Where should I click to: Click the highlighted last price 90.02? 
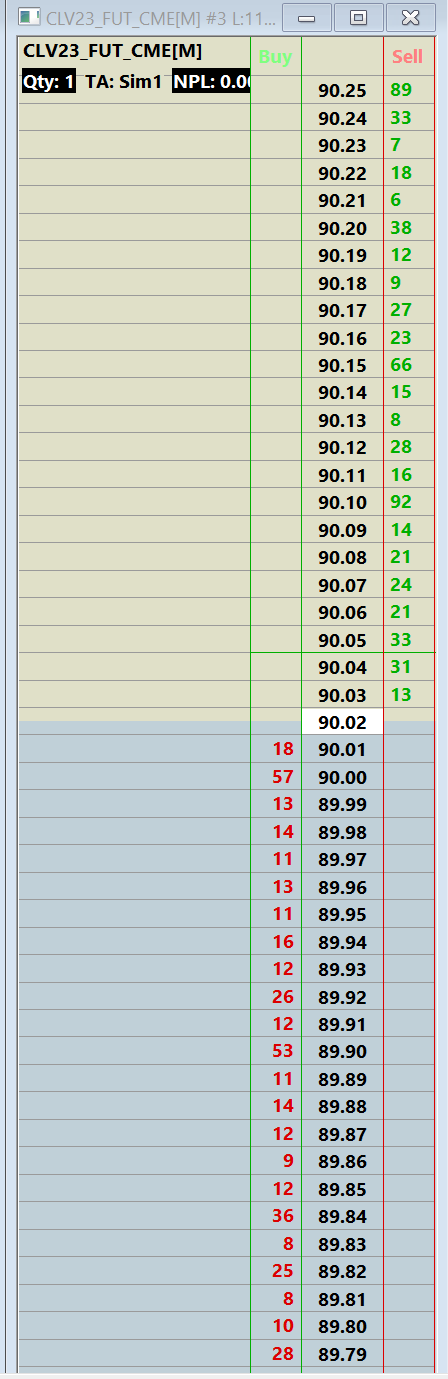click(x=342, y=722)
